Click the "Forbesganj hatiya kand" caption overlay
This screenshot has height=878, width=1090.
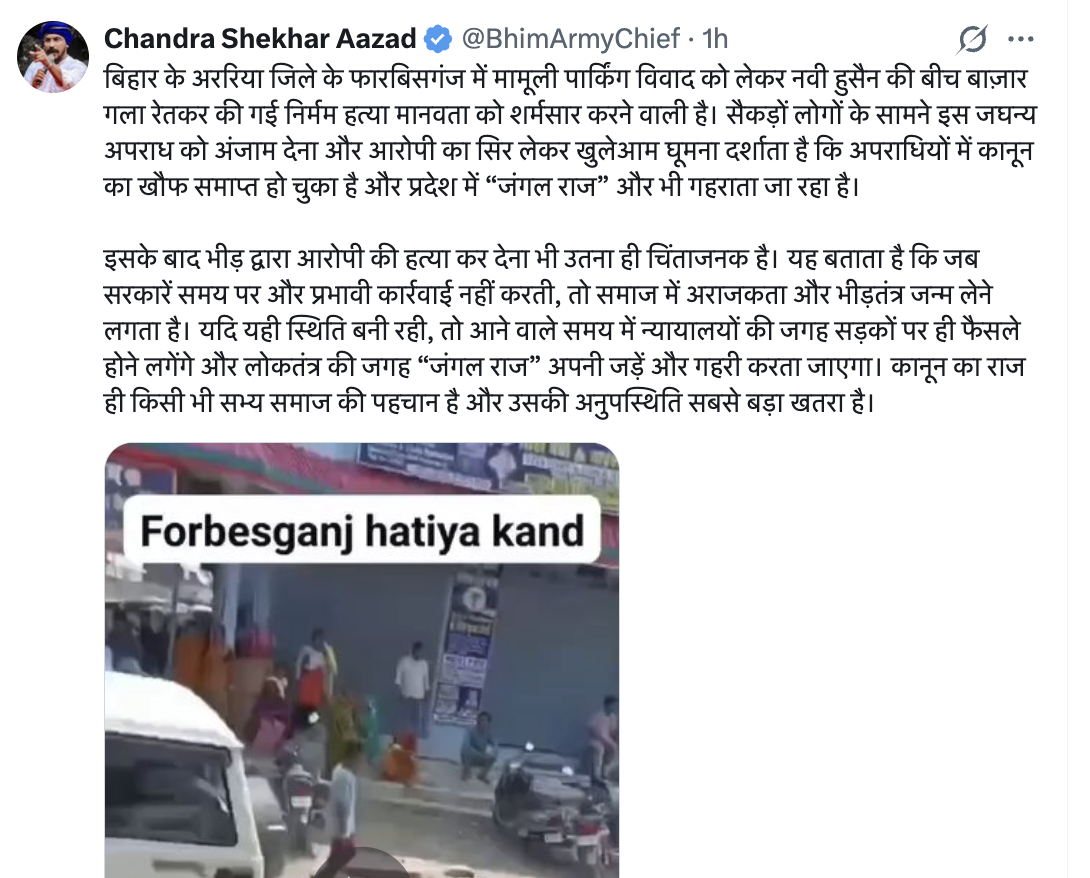coord(361,530)
